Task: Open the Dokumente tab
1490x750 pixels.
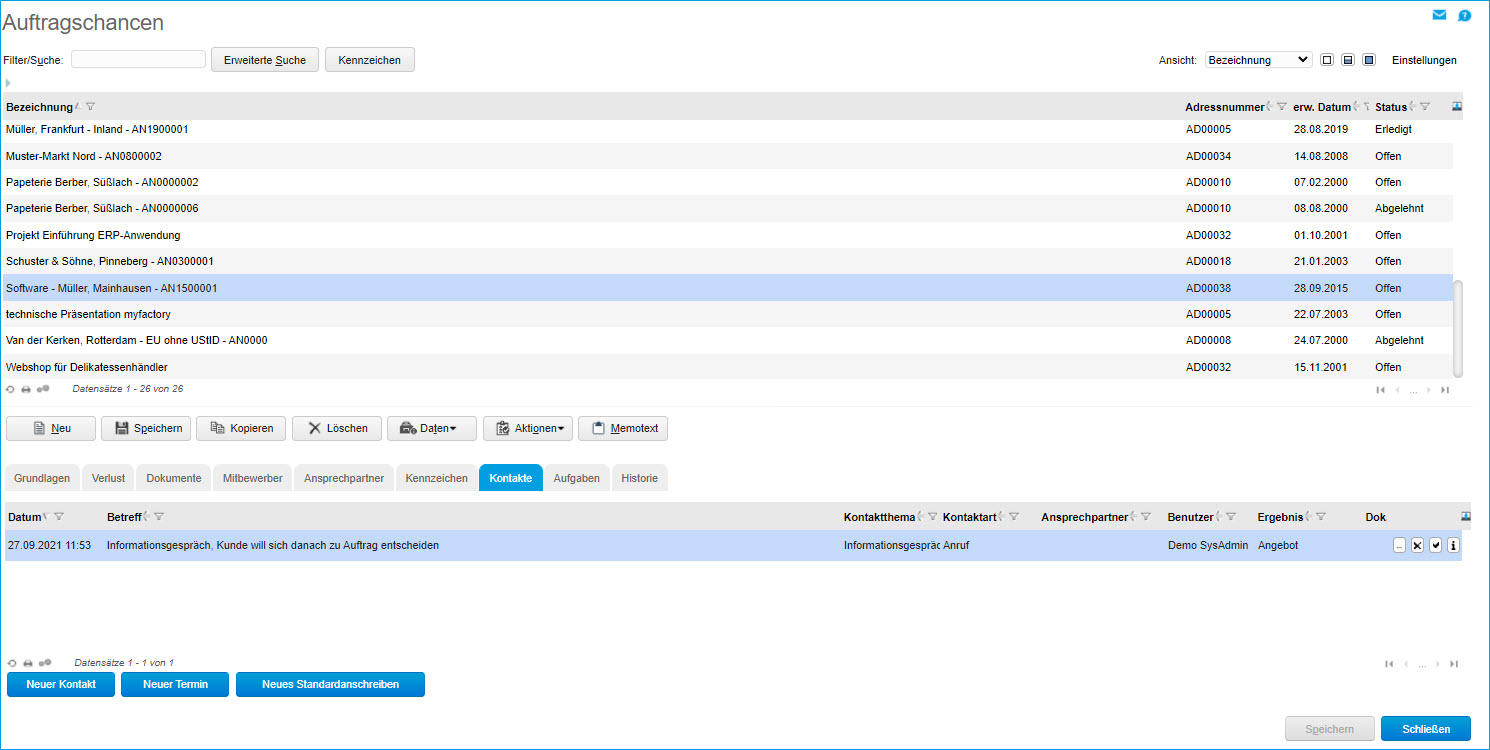Action: tap(174, 478)
